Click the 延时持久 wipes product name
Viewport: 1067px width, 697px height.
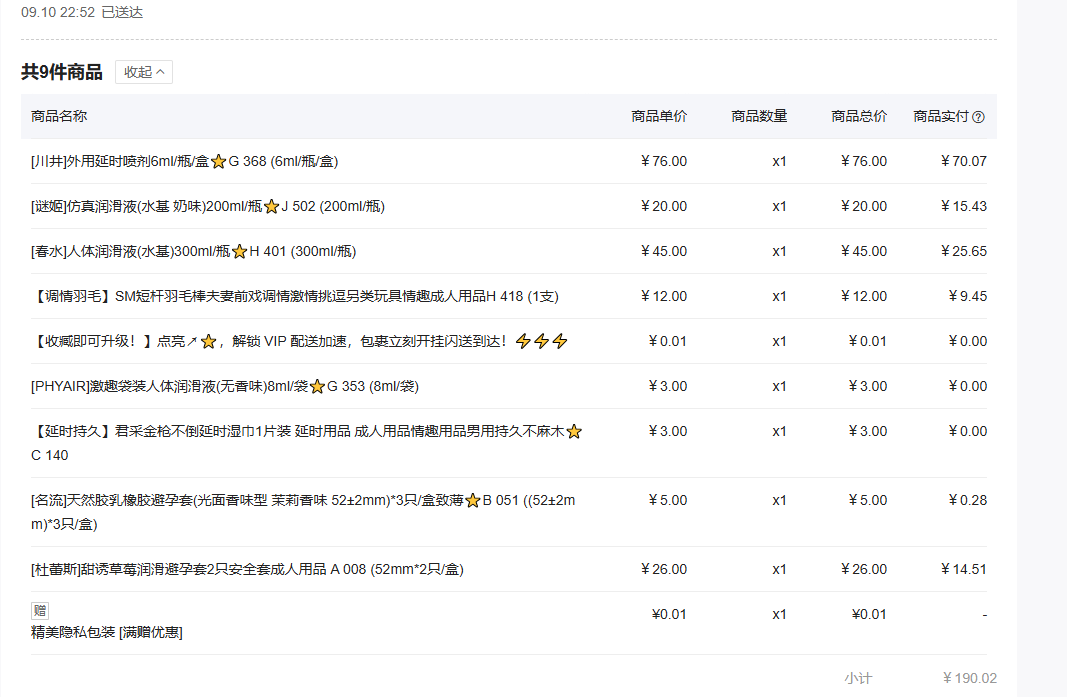[x=298, y=432]
